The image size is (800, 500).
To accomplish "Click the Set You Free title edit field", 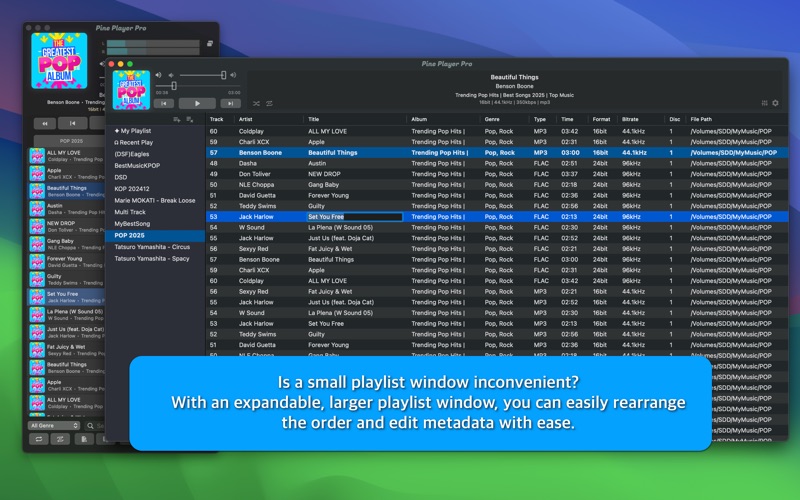I will click(355, 217).
